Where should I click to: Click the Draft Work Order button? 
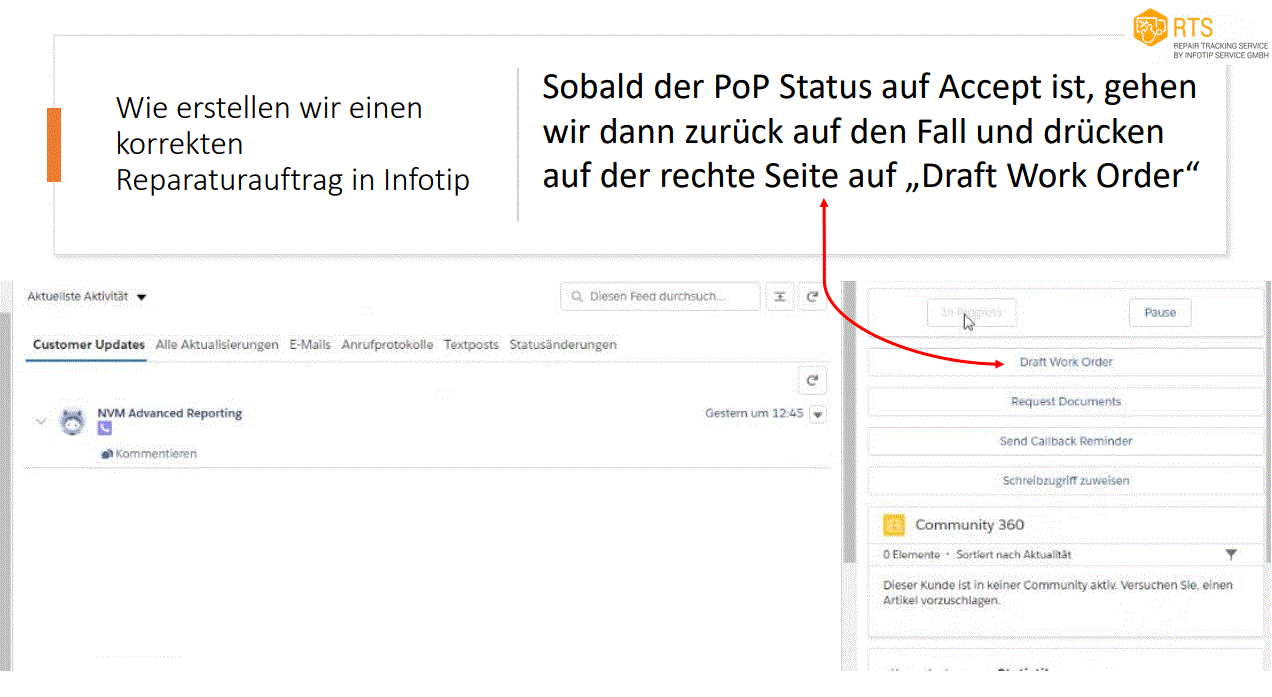tap(1066, 362)
